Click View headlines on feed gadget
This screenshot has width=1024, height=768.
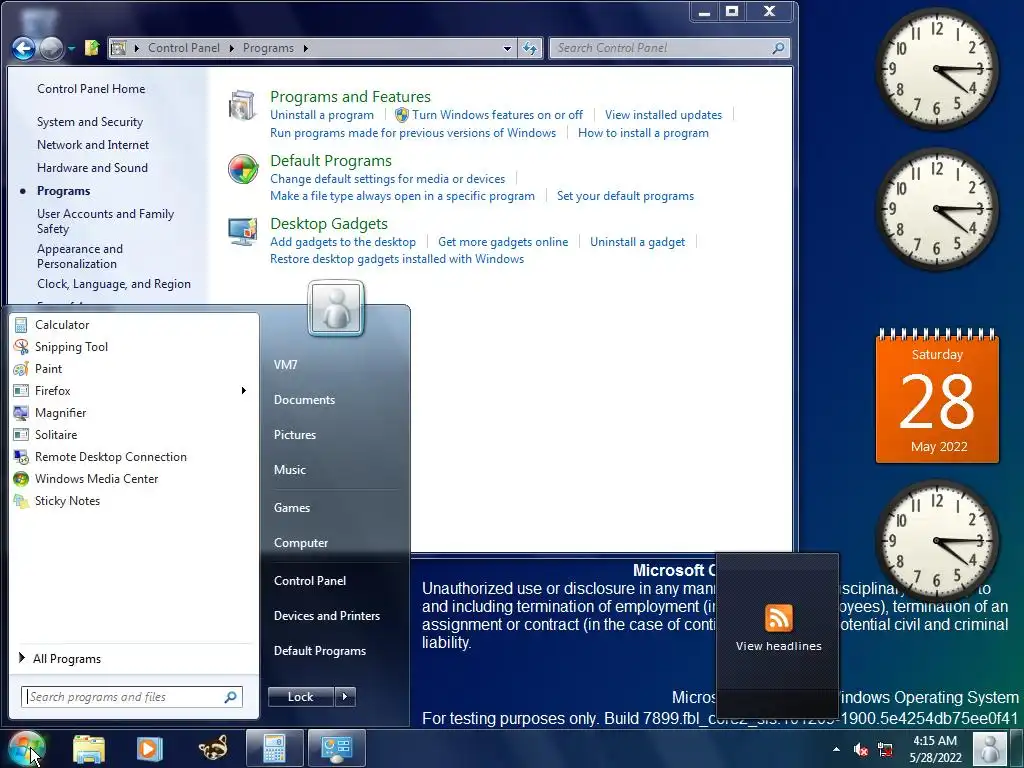[778, 647]
